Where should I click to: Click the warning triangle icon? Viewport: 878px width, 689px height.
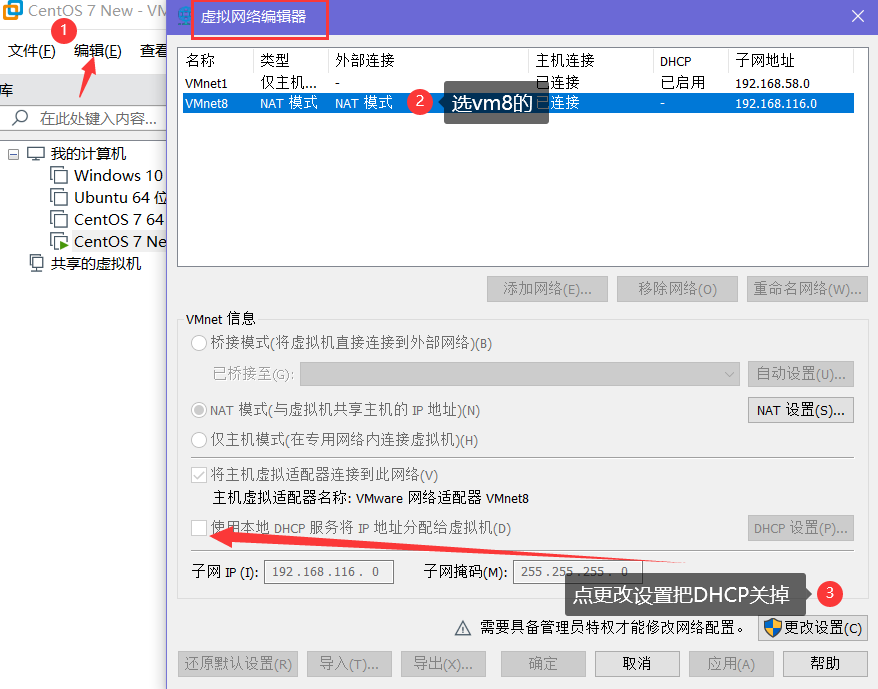pyautogui.click(x=463, y=629)
